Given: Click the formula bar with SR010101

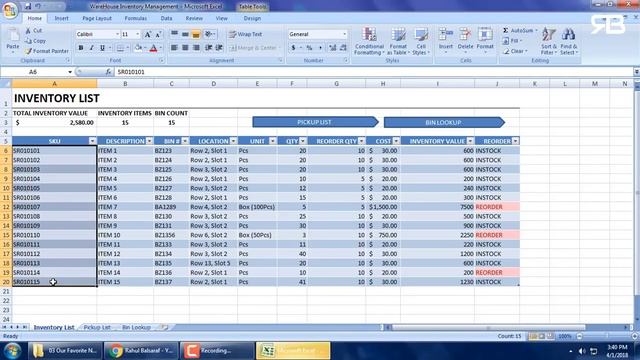Looking at the screenshot, I should coord(373,72).
